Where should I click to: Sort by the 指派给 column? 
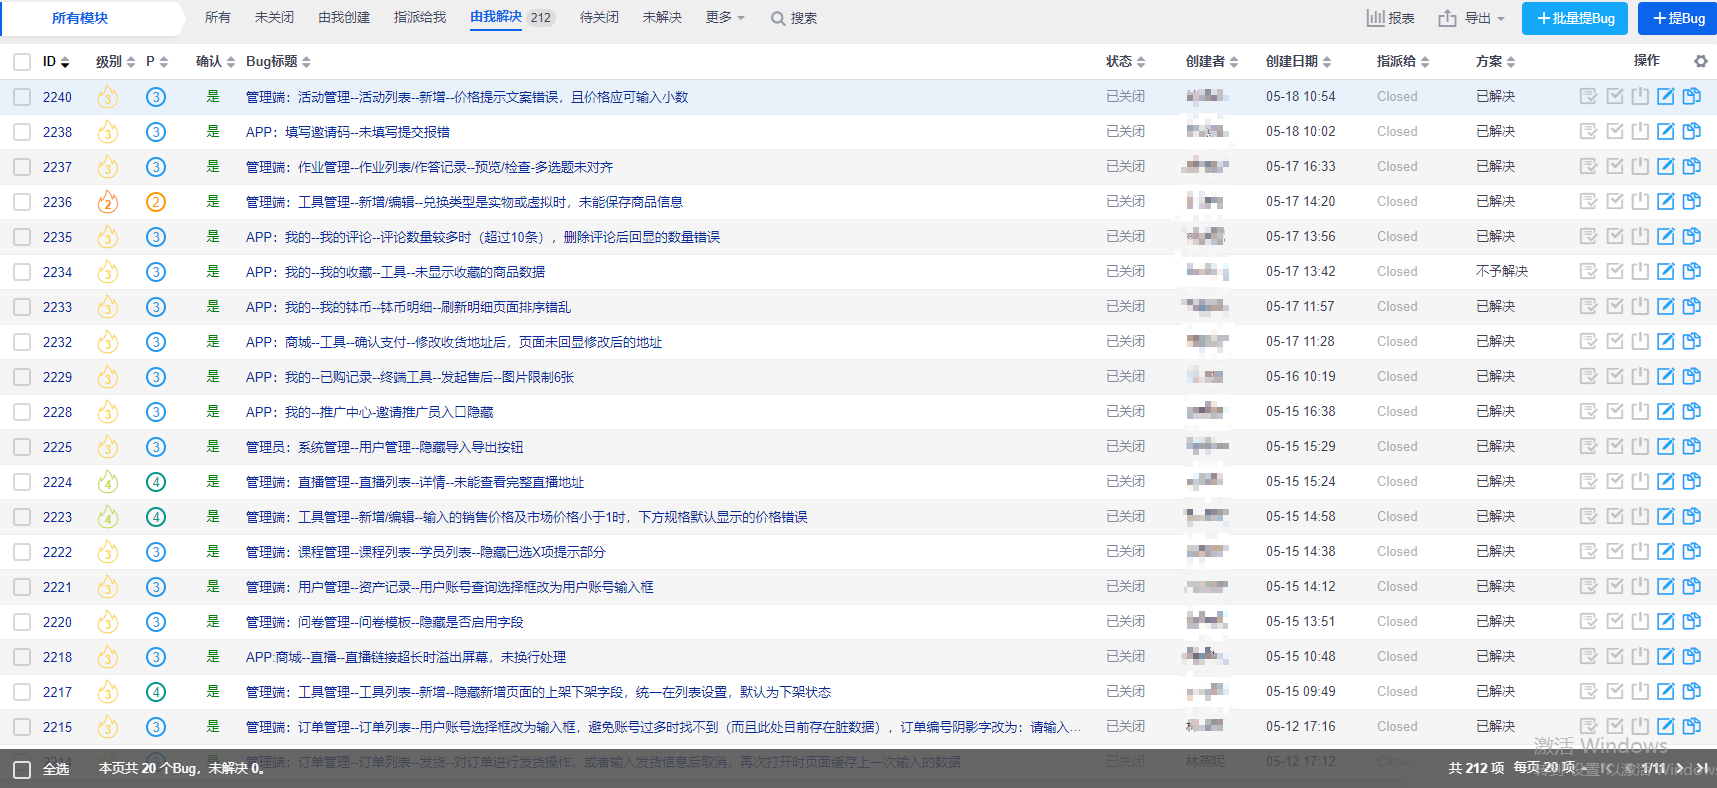click(x=1403, y=62)
